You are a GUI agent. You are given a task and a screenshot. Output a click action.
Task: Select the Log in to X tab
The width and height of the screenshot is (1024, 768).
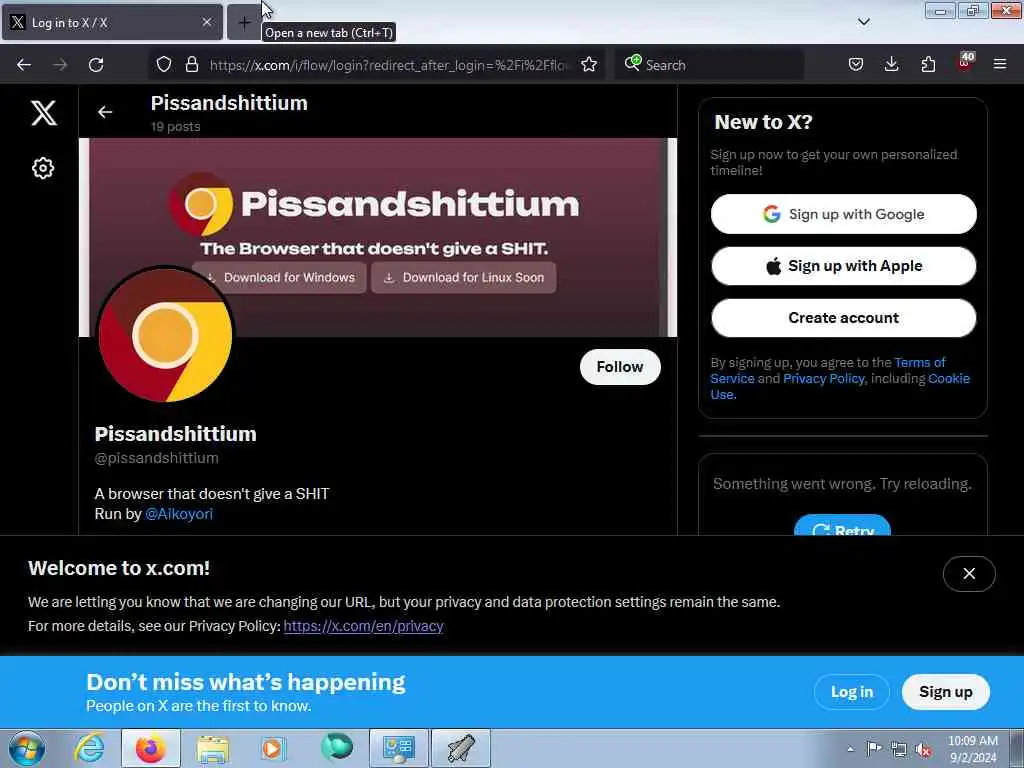112,23
